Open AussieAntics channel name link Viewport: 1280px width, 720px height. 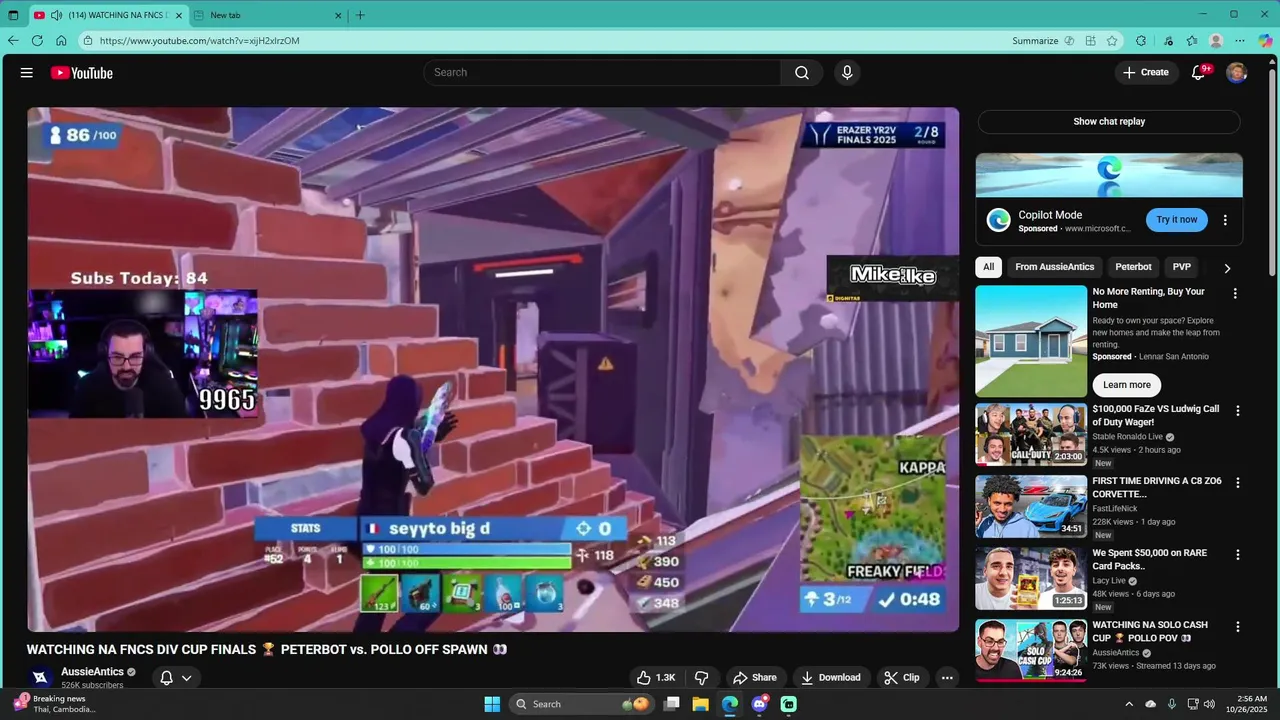click(x=92, y=672)
